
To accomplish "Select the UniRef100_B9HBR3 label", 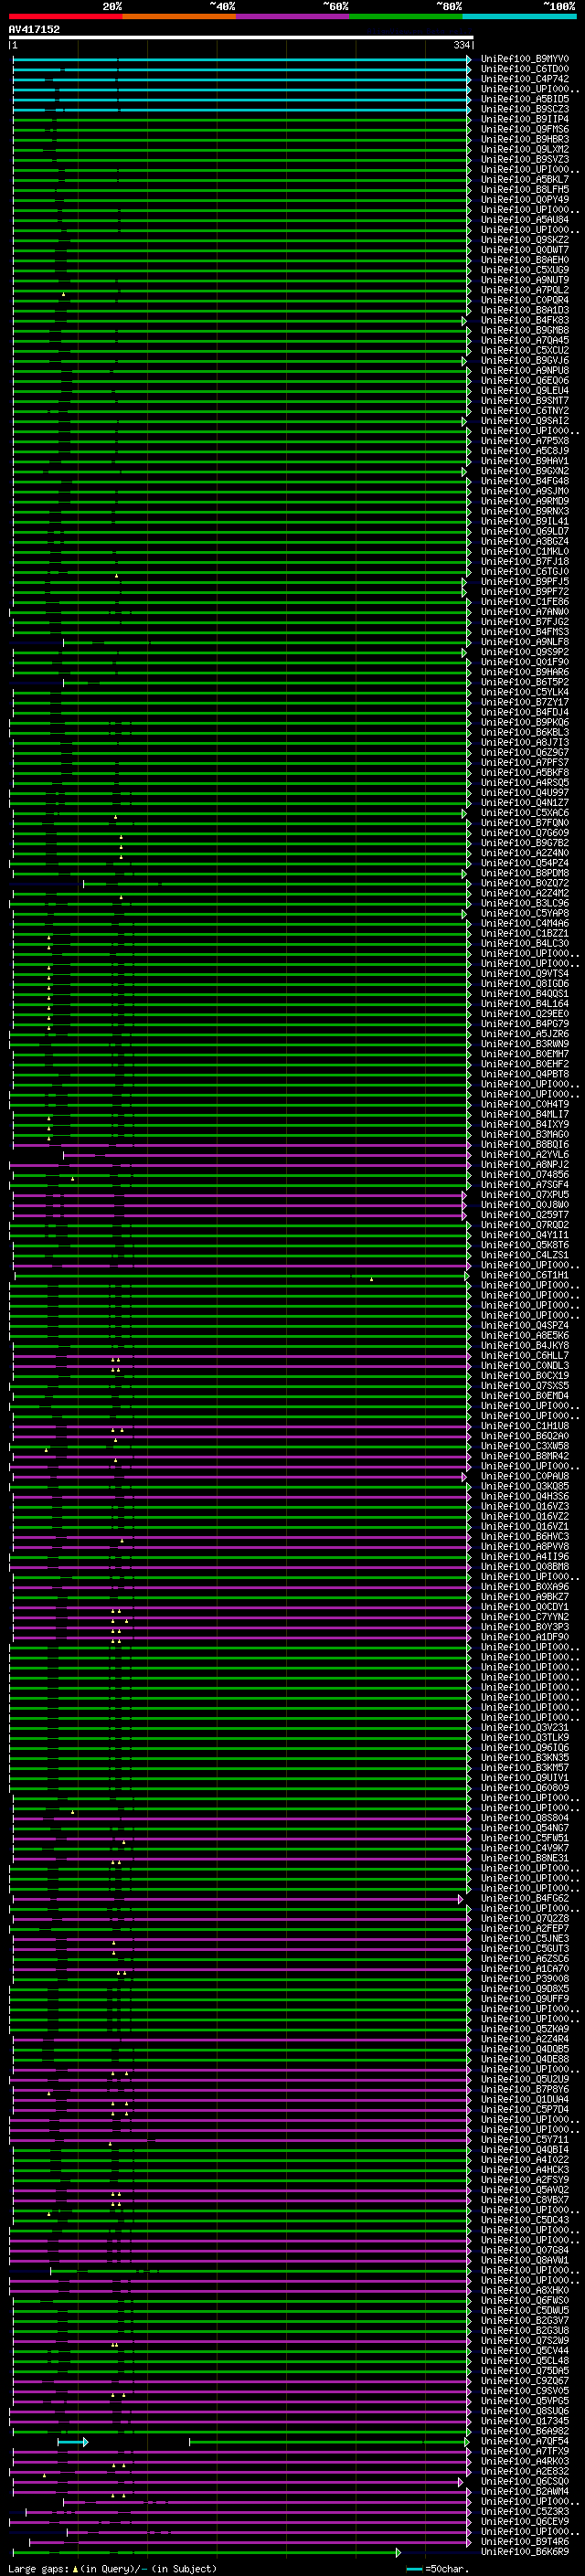I will click(525, 139).
